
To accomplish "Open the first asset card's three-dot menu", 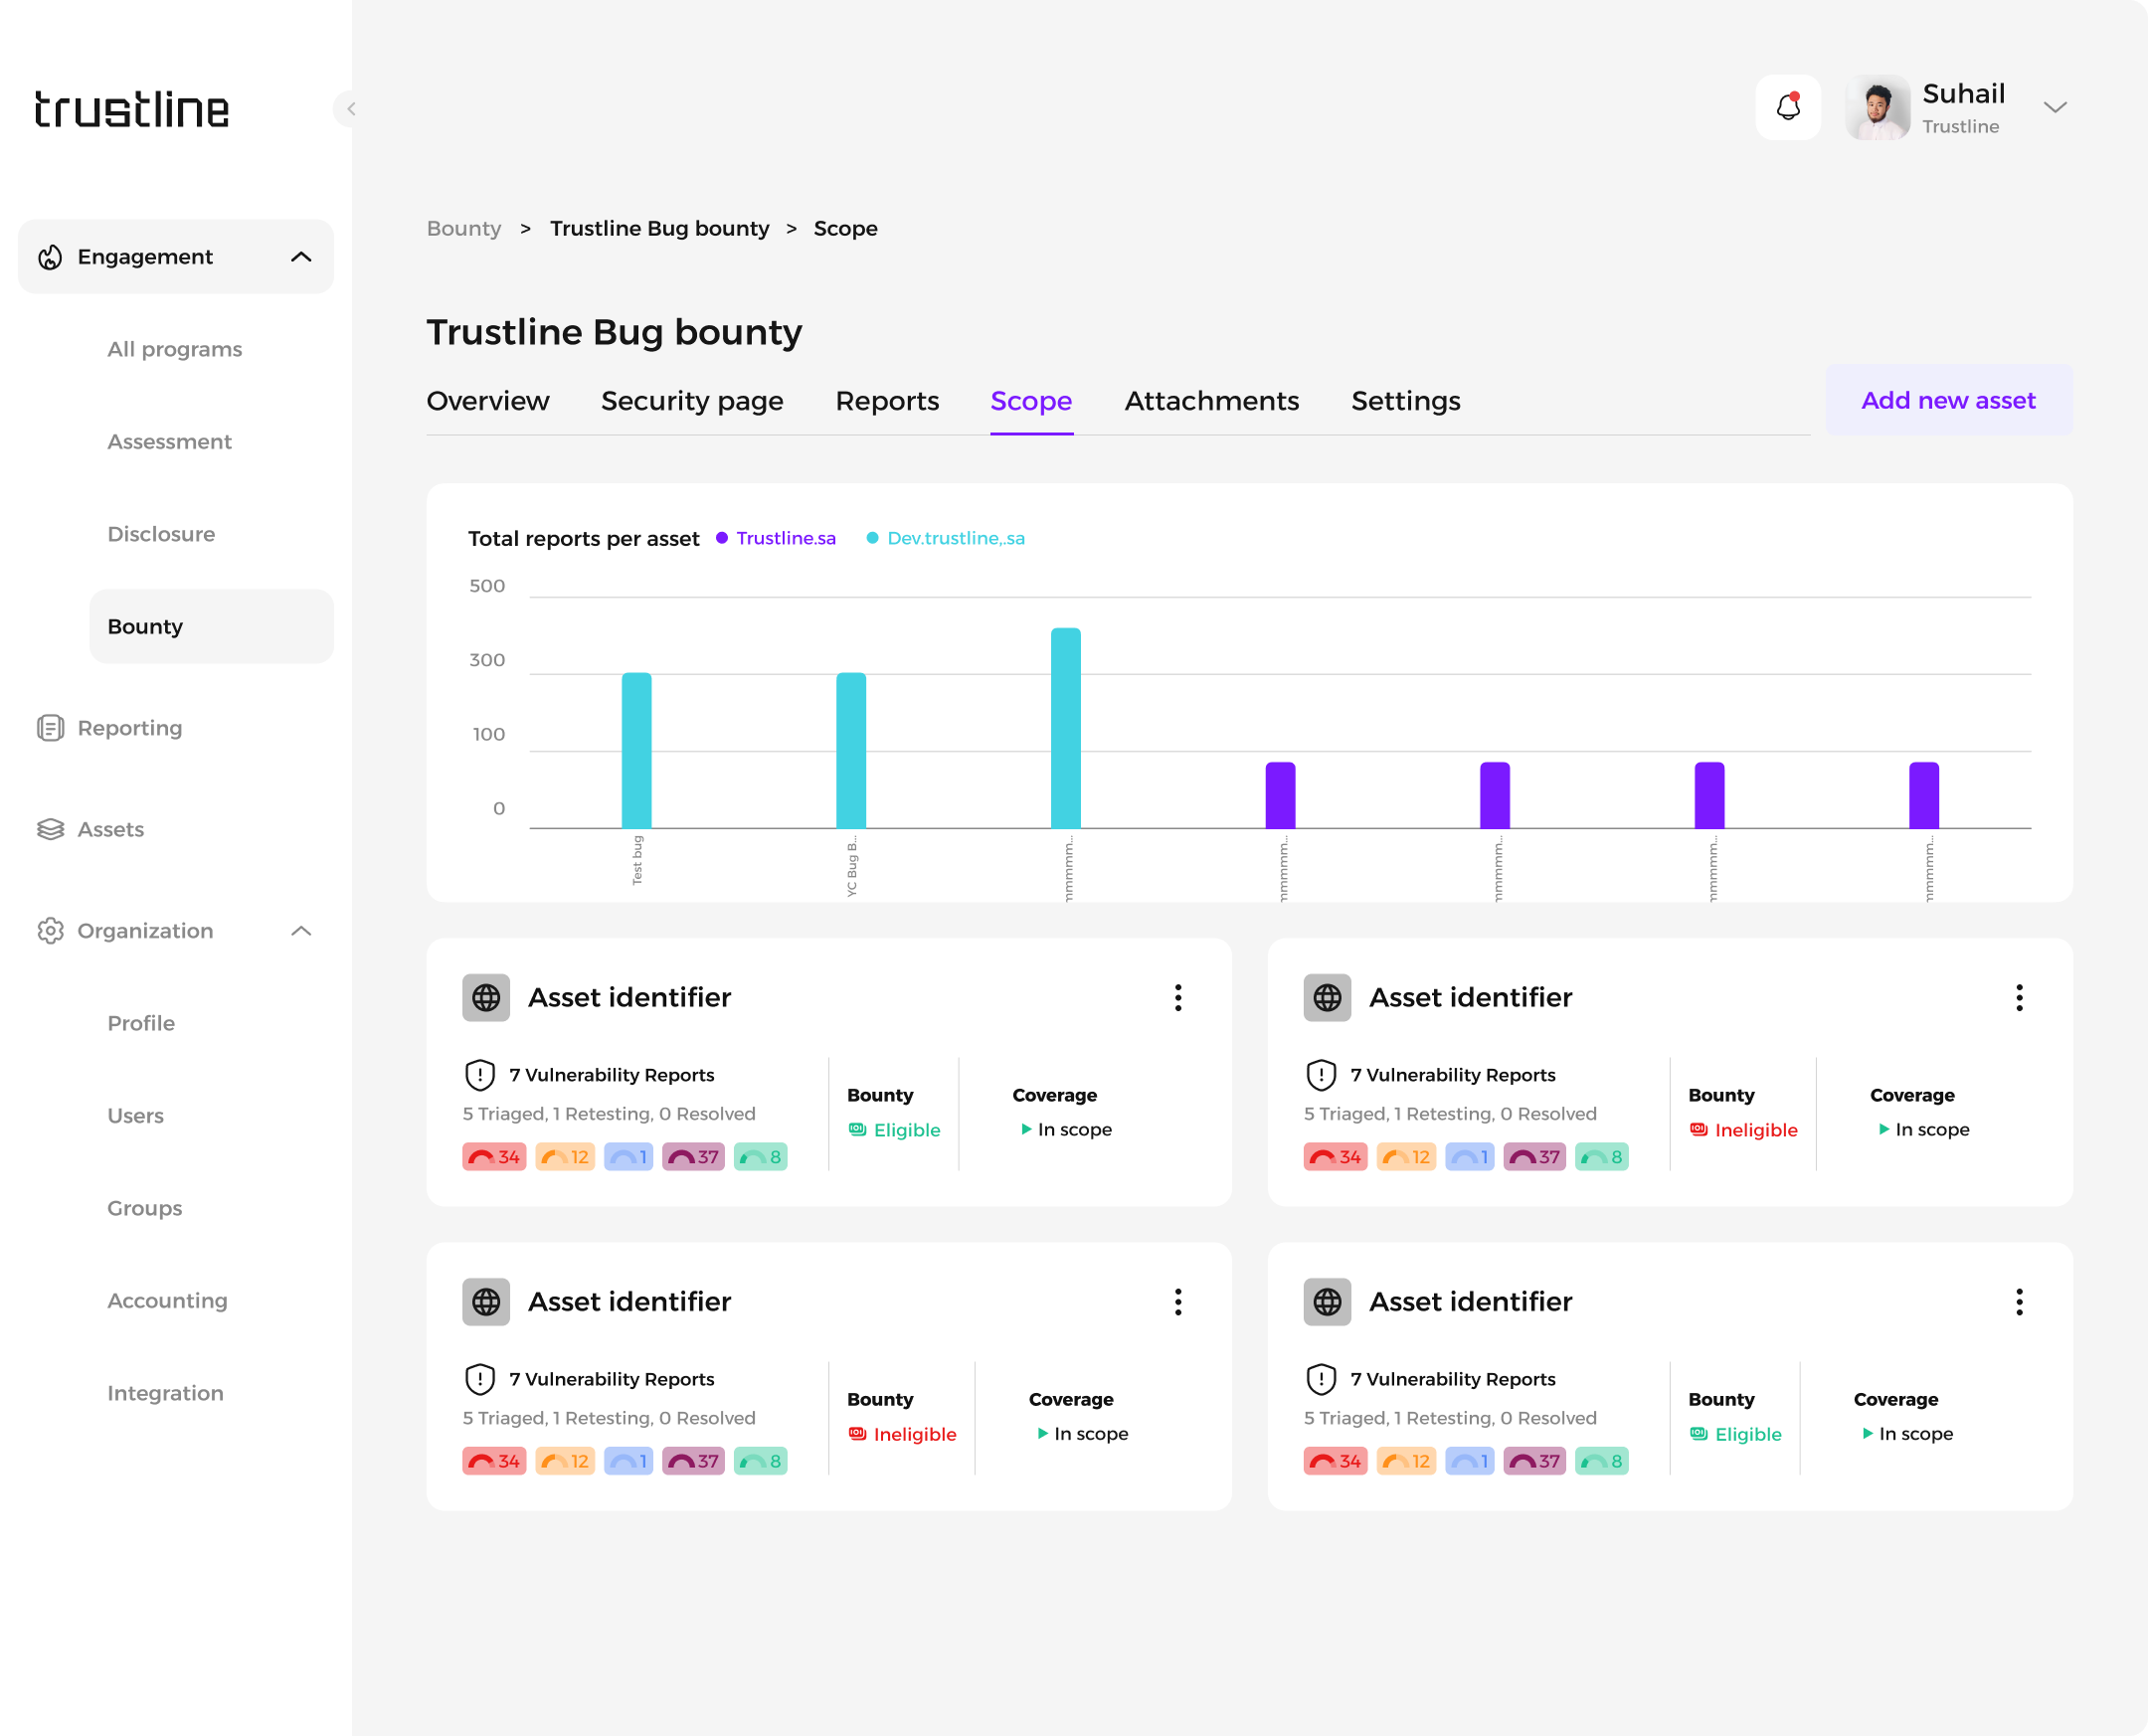I will pos(1177,997).
